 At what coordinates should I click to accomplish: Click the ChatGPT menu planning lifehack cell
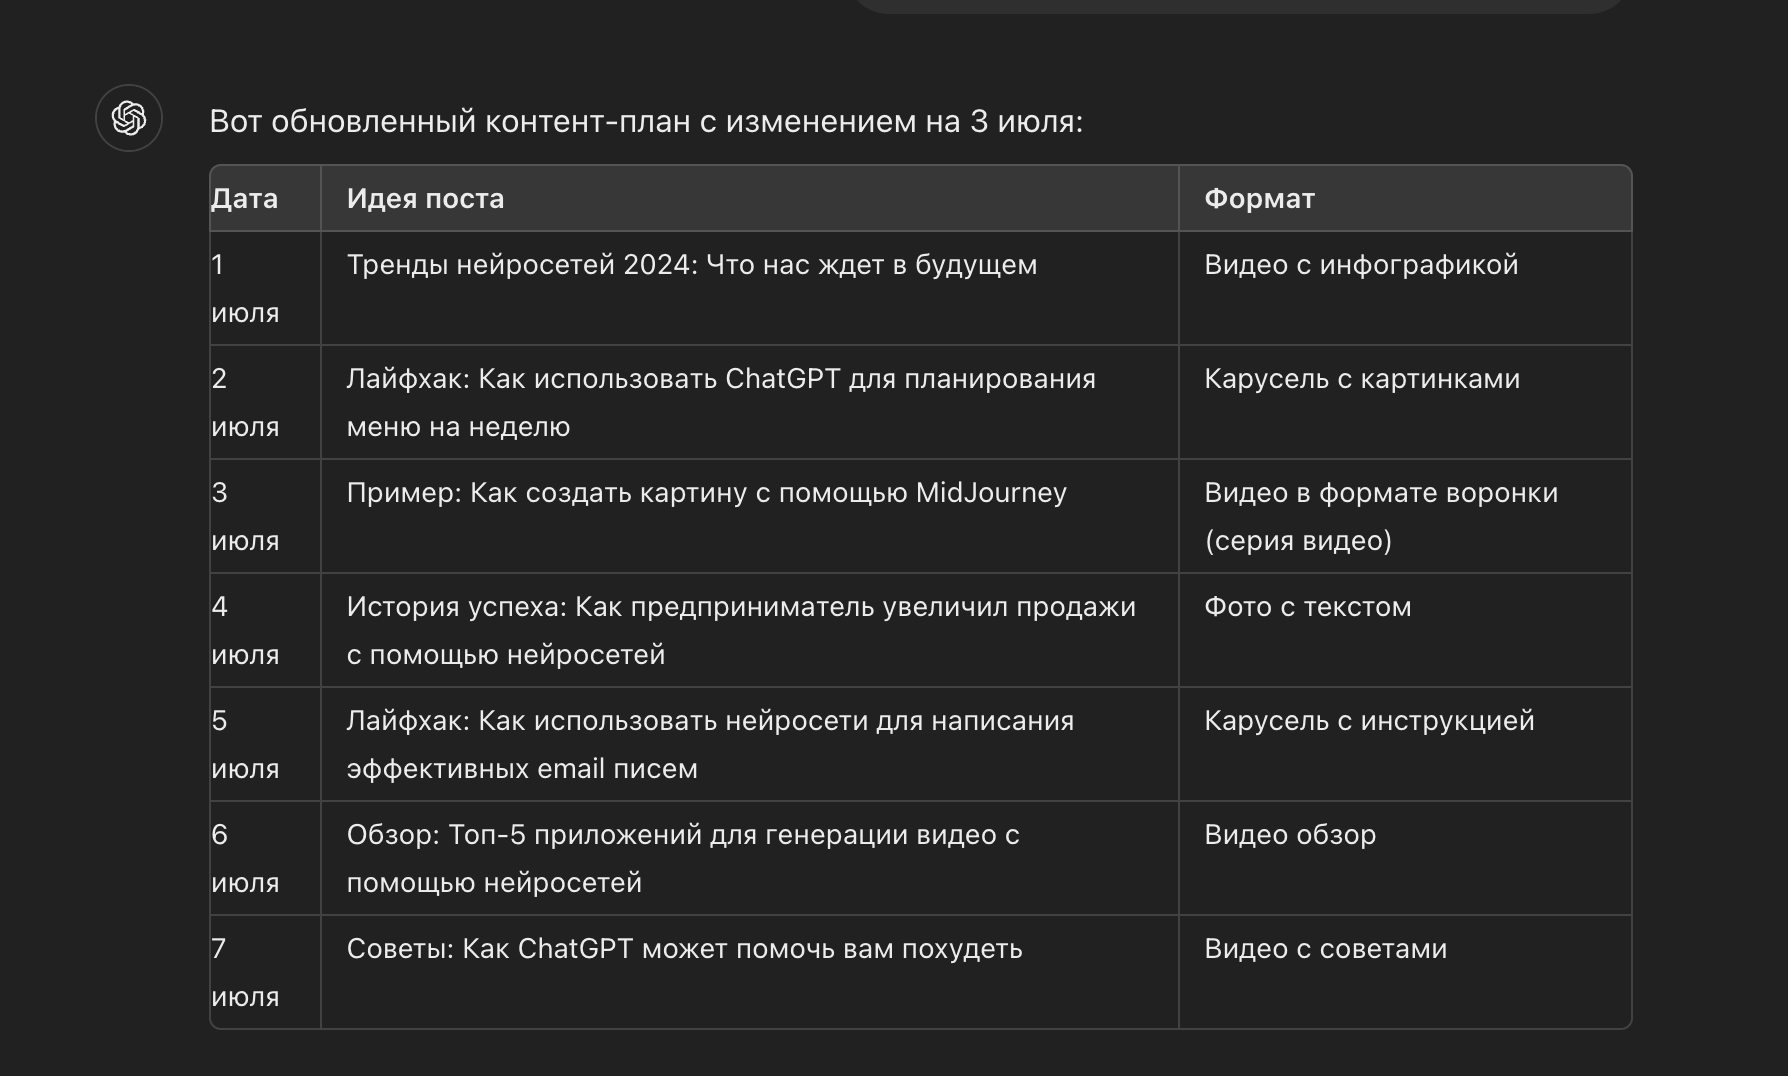(x=750, y=403)
